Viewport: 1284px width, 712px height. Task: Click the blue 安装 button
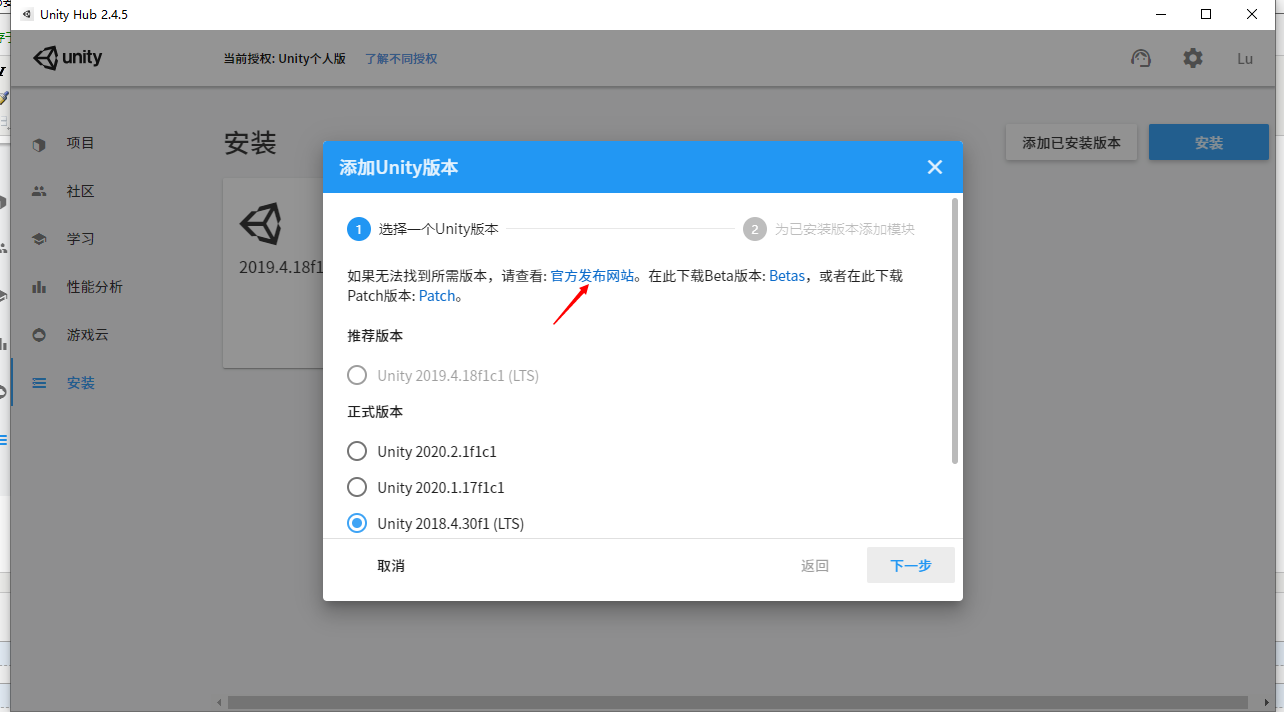click(1209, 143)
